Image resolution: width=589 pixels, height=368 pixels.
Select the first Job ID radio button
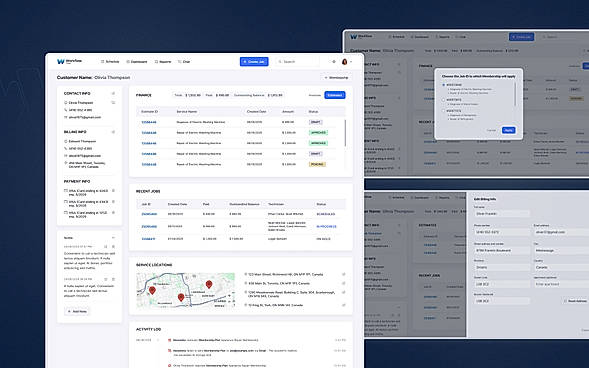click(x=443, y=85)
